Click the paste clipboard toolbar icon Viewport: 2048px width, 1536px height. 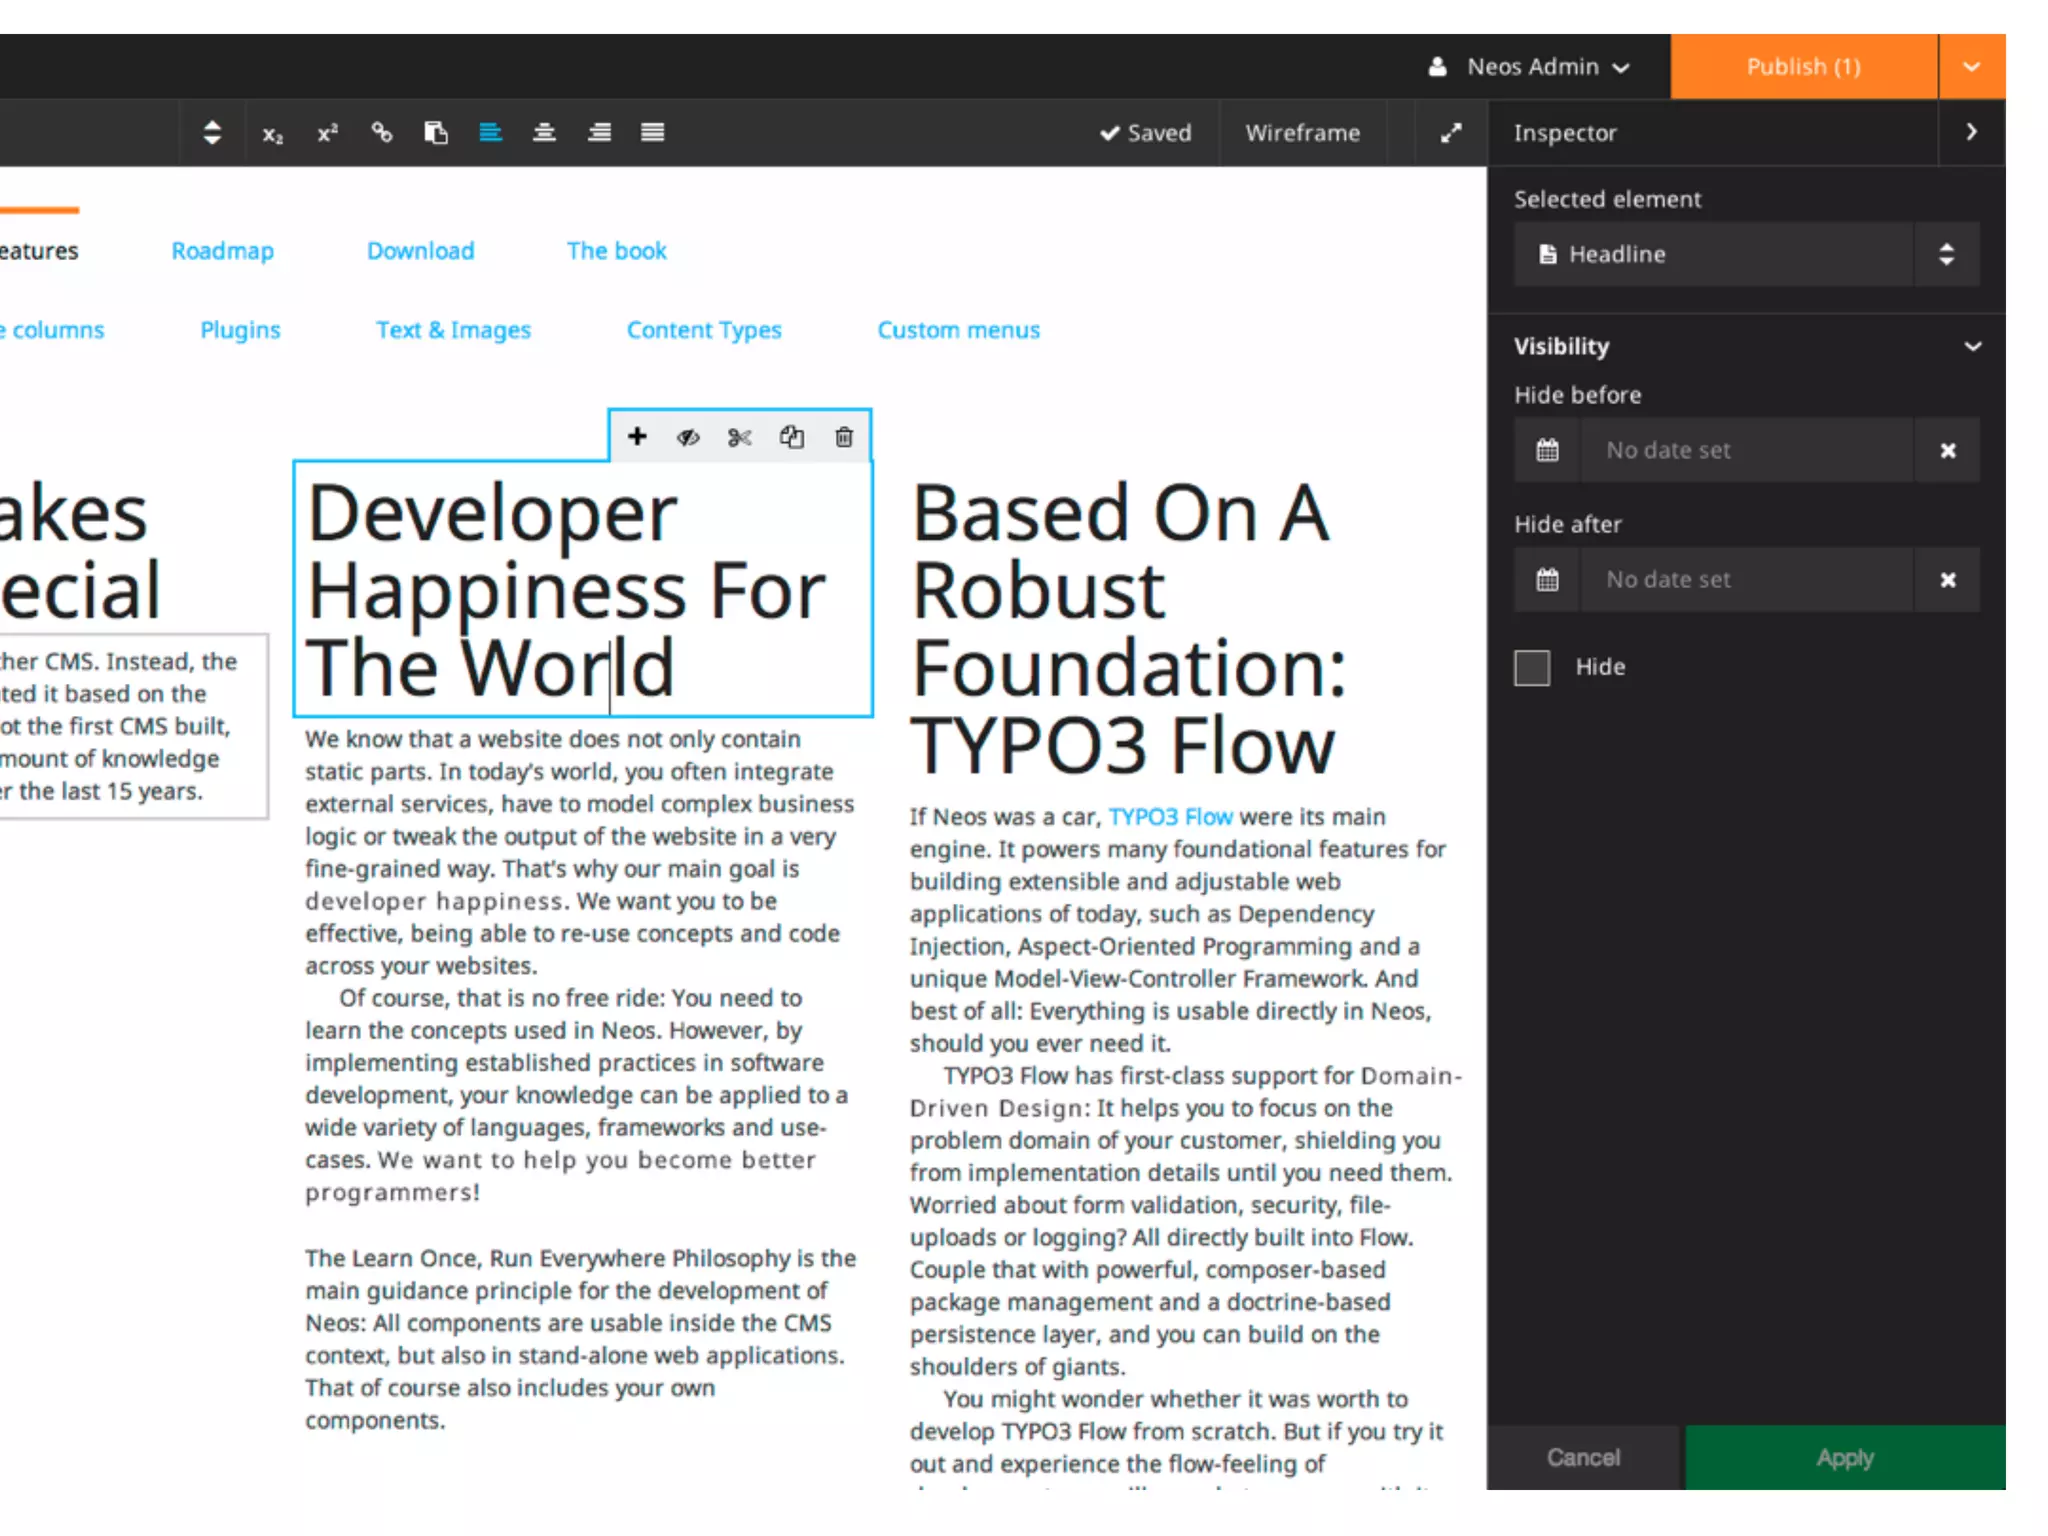(436, 133)
